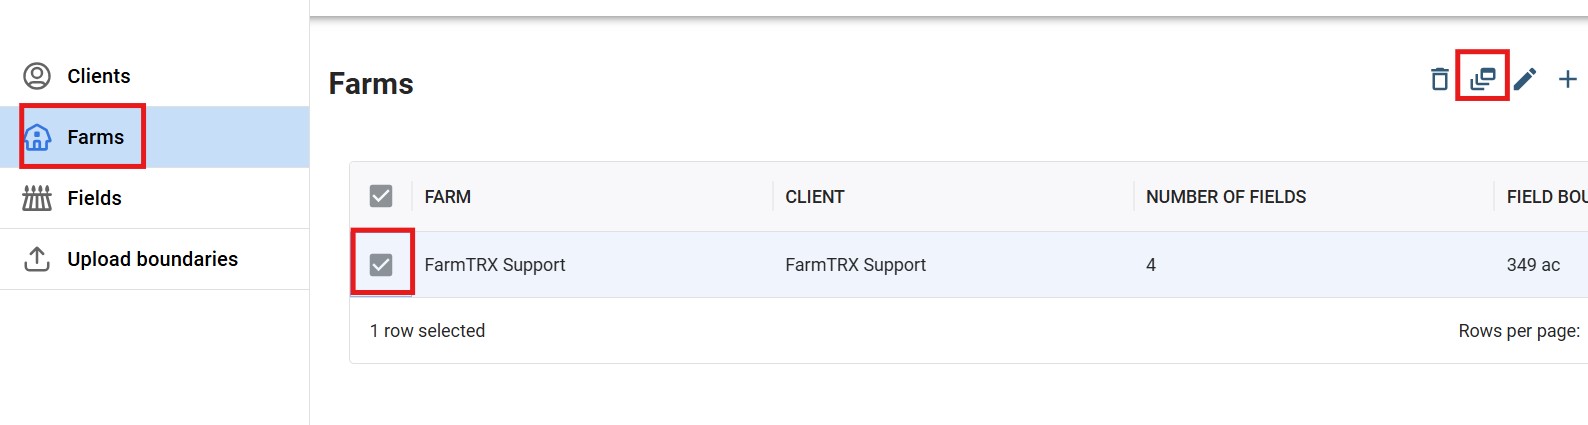
Task: Go to the Fields menu label
Action: coord(95,198)
